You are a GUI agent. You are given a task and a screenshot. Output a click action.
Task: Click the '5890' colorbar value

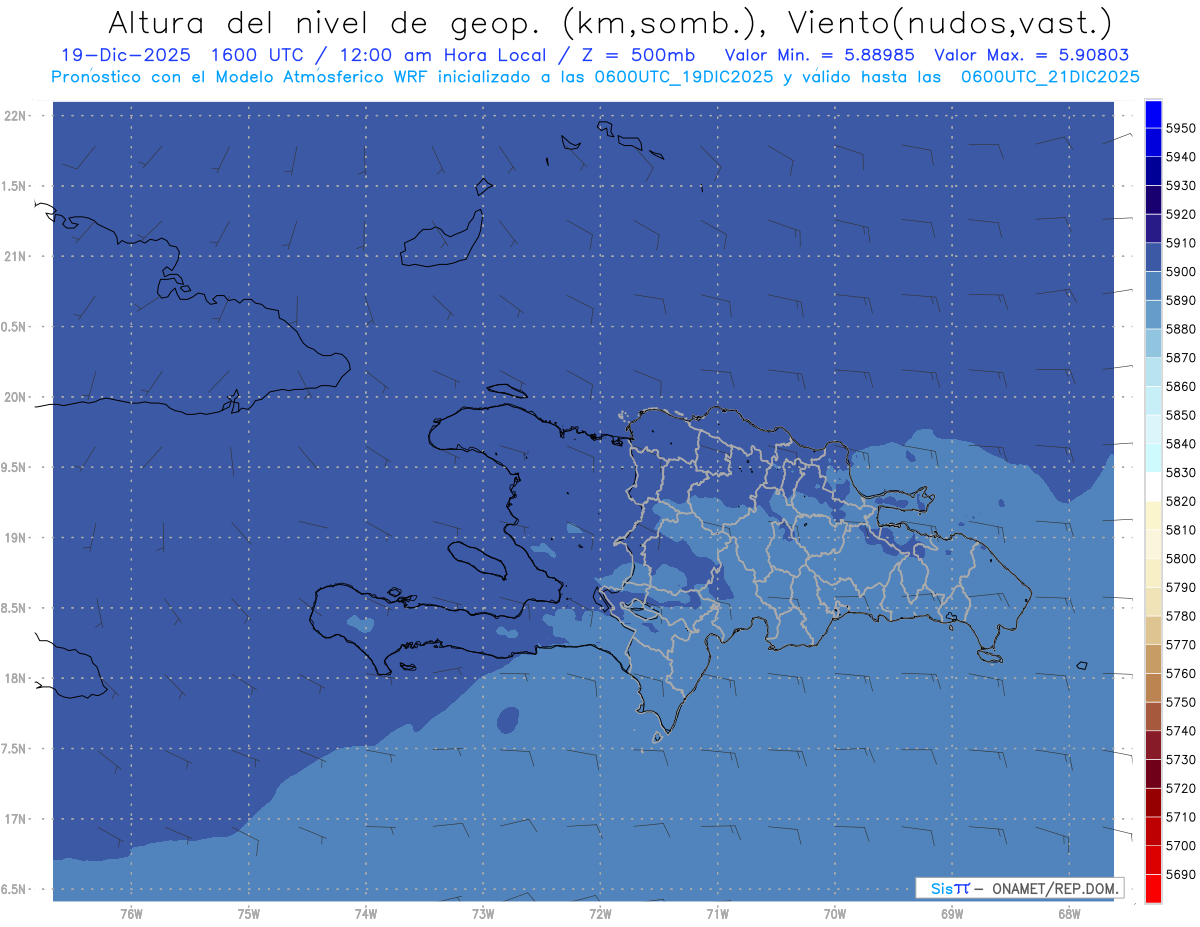pos(1180,300)
